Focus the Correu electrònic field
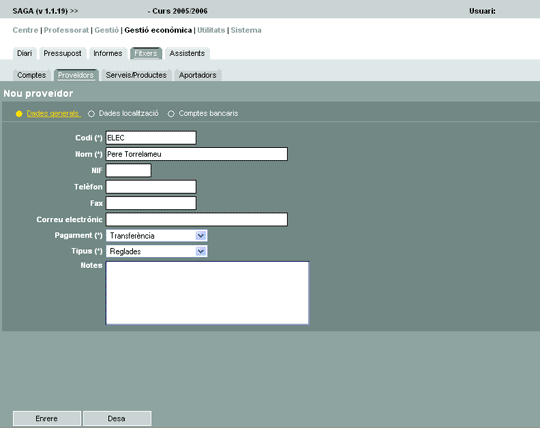 click(x=197, y=219)
